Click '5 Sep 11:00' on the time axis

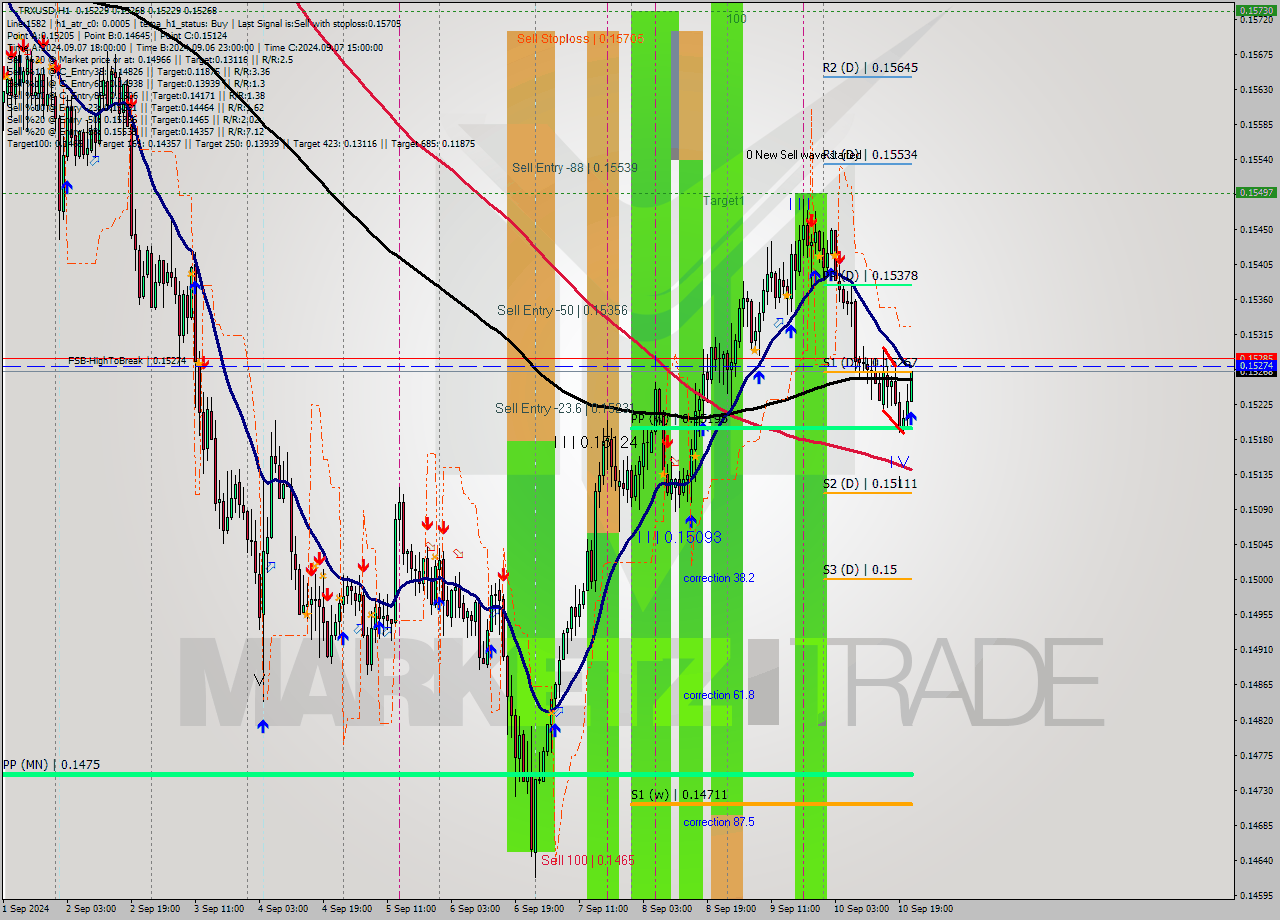click(x=412, y=909)
